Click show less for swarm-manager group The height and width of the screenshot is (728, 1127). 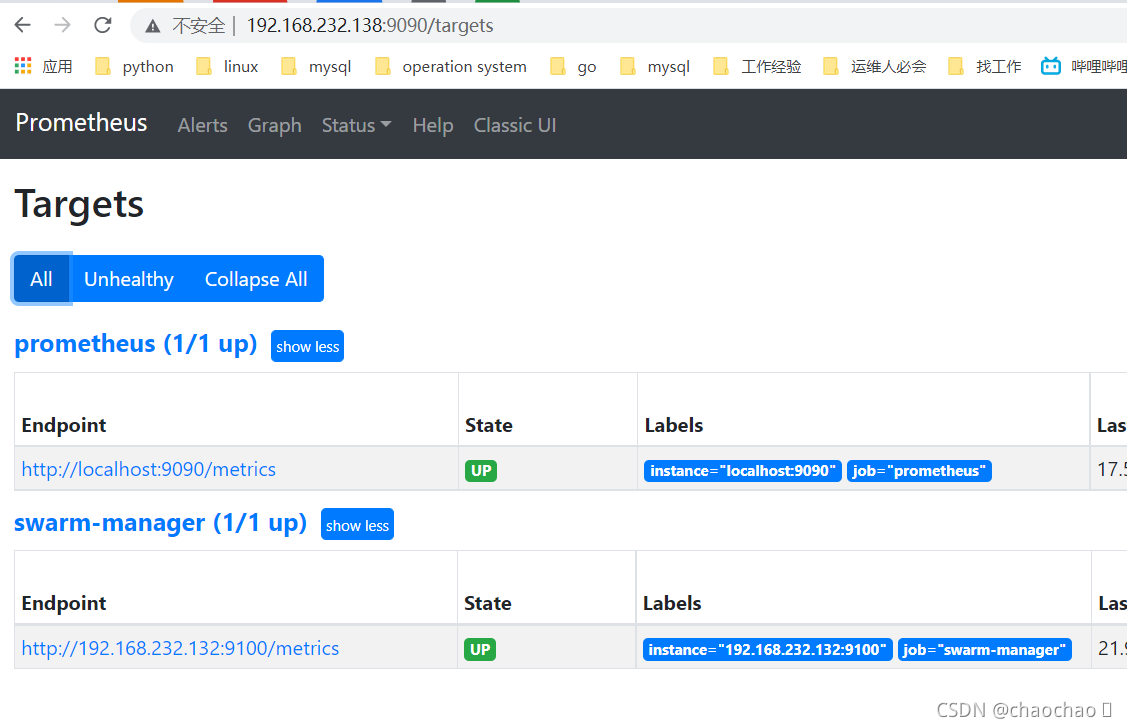(357, 525)
